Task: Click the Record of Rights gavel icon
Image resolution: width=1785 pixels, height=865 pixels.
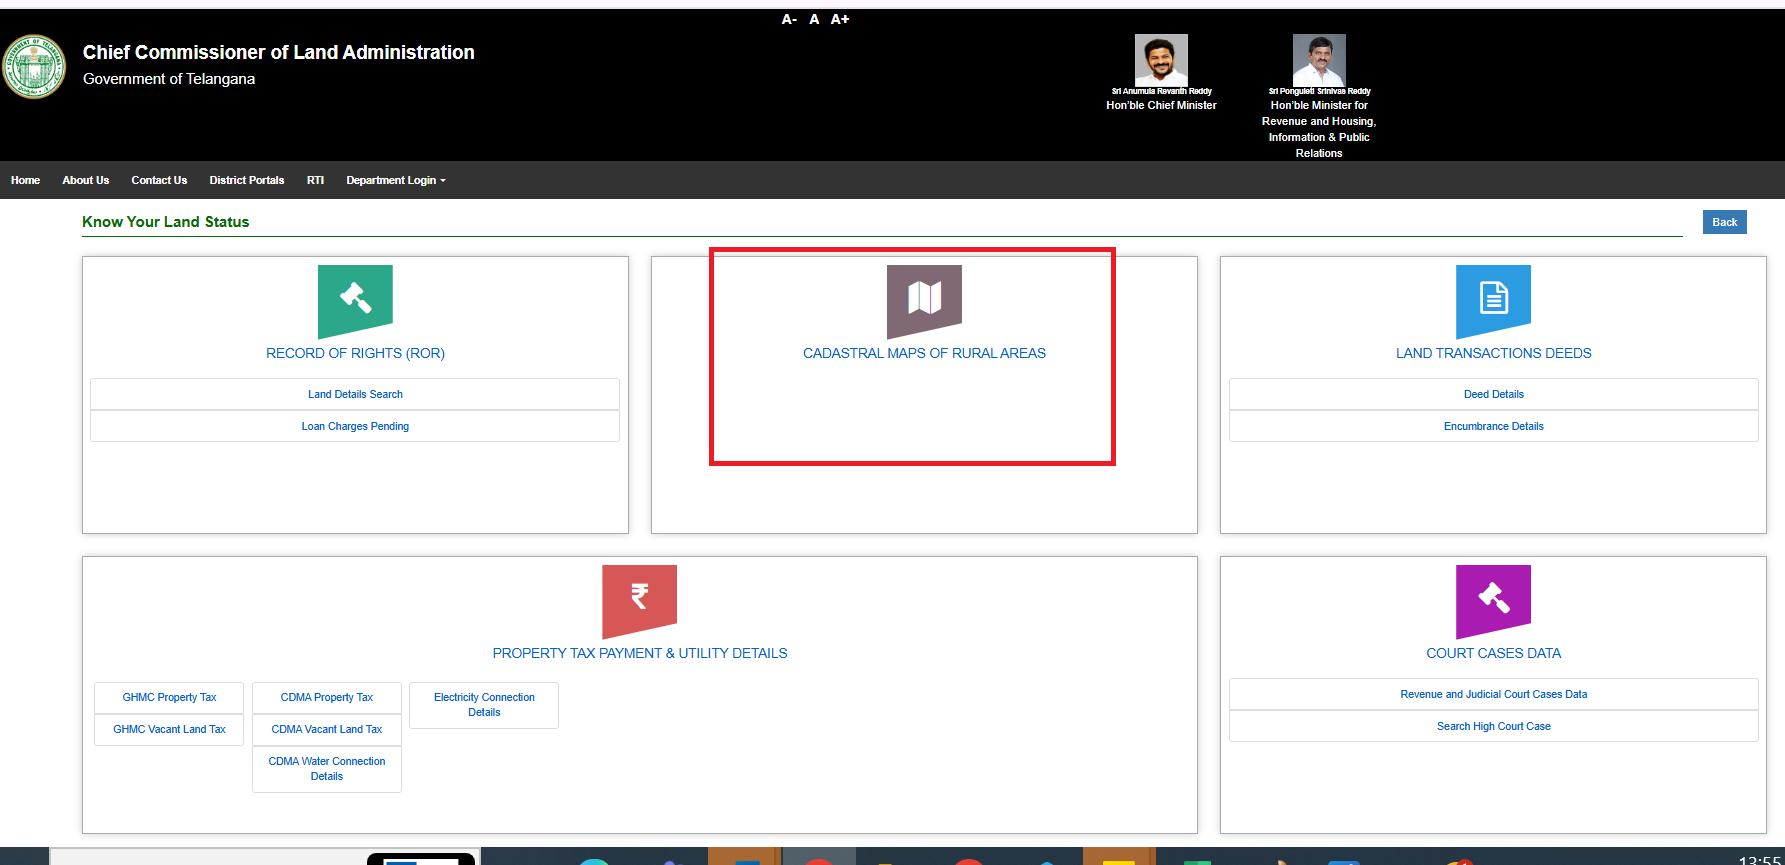Action: (355, 300)
